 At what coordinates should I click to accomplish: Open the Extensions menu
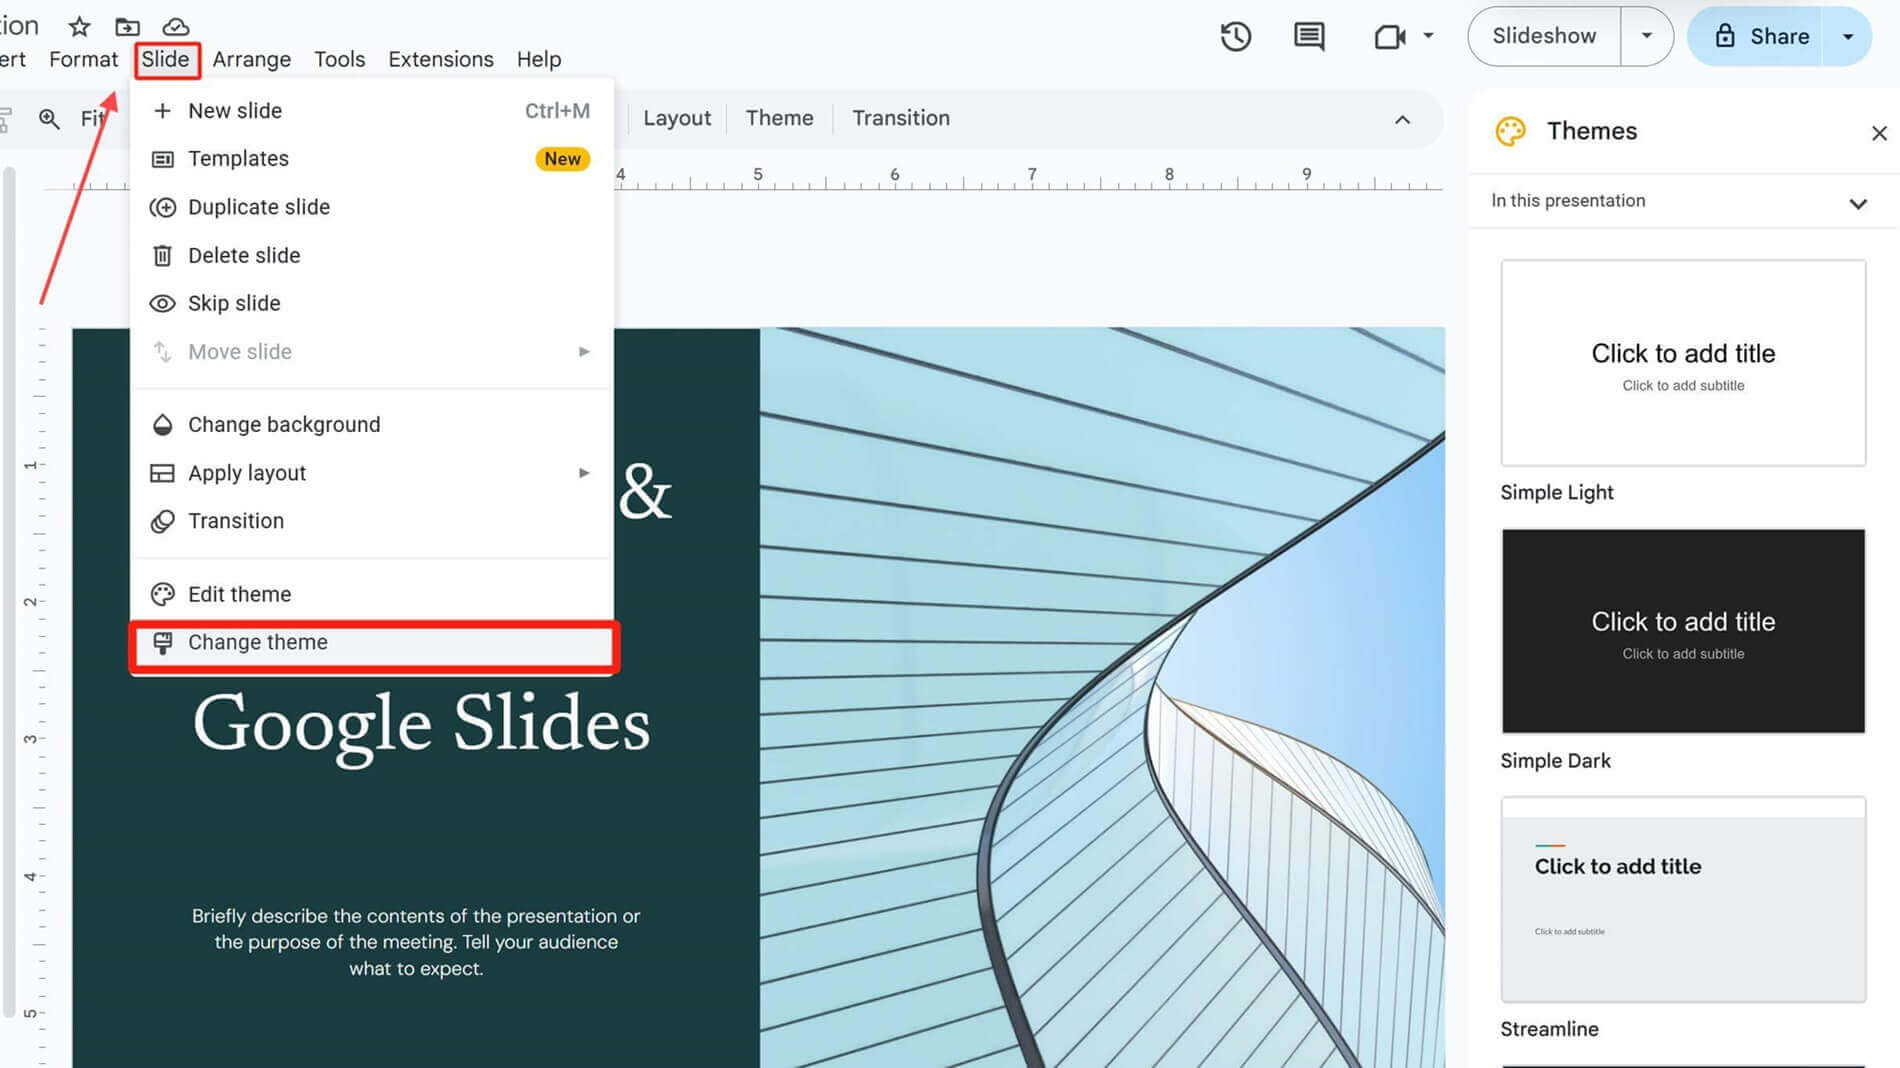441,59
